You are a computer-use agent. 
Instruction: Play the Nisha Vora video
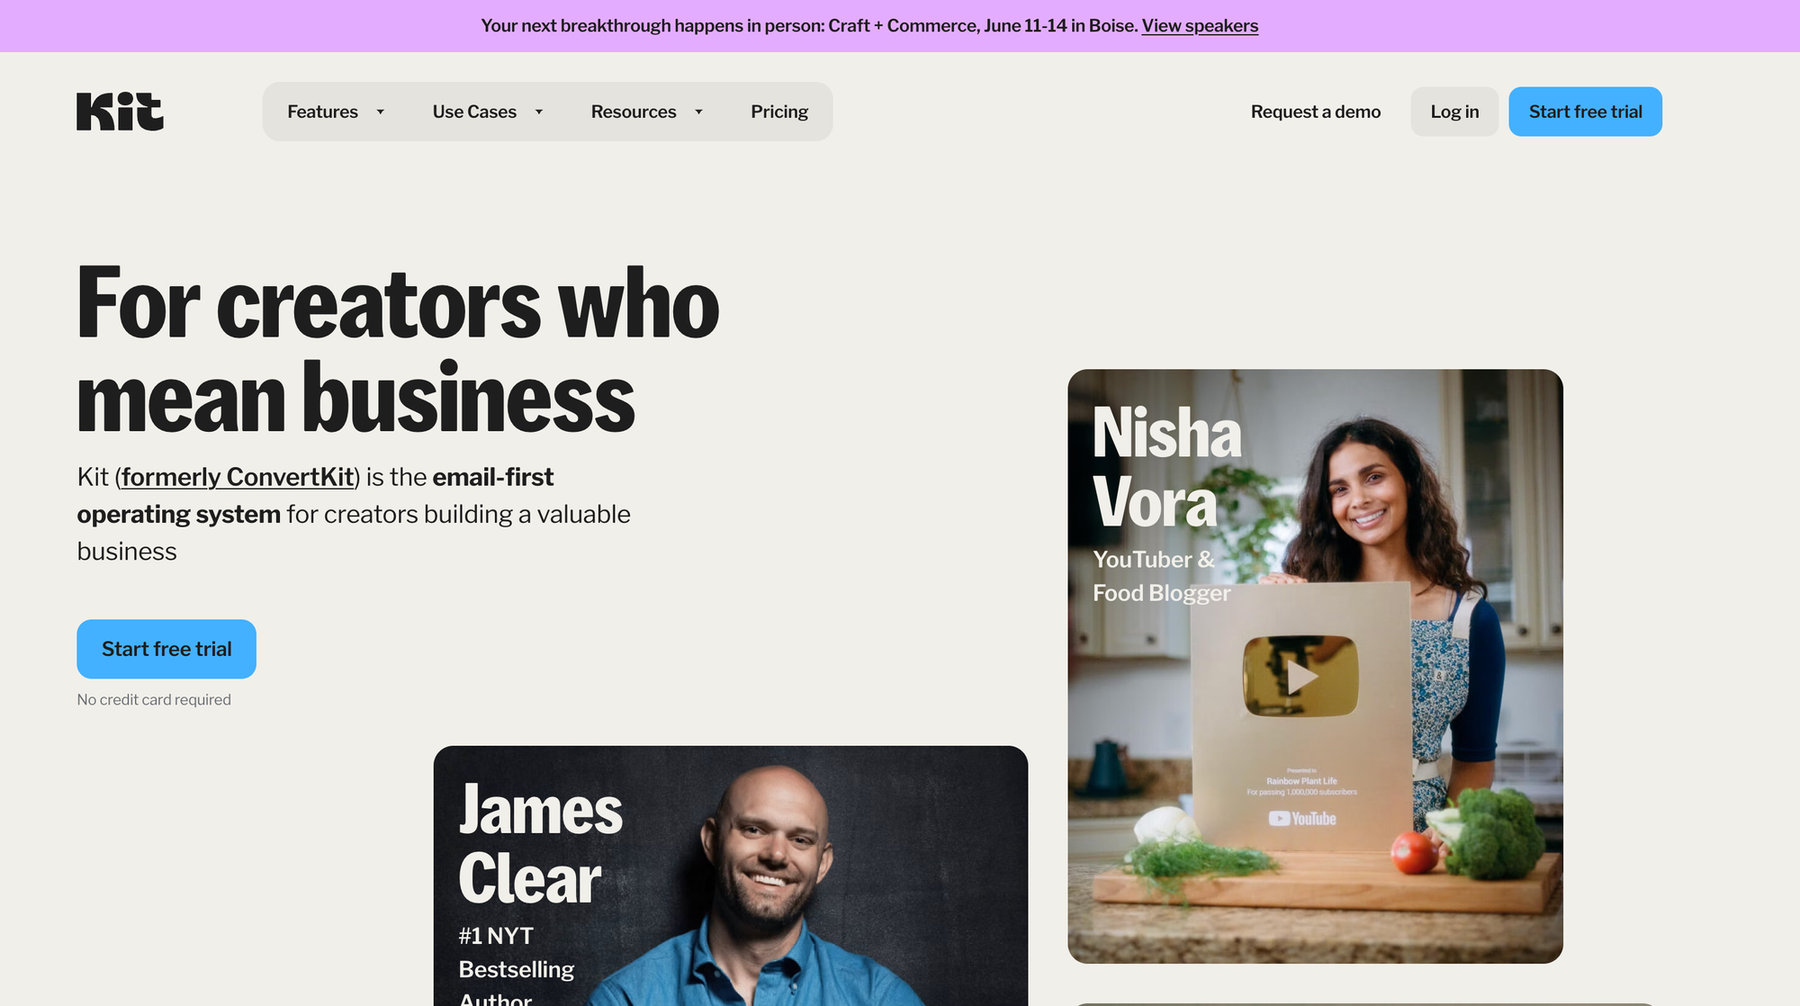1301,677
